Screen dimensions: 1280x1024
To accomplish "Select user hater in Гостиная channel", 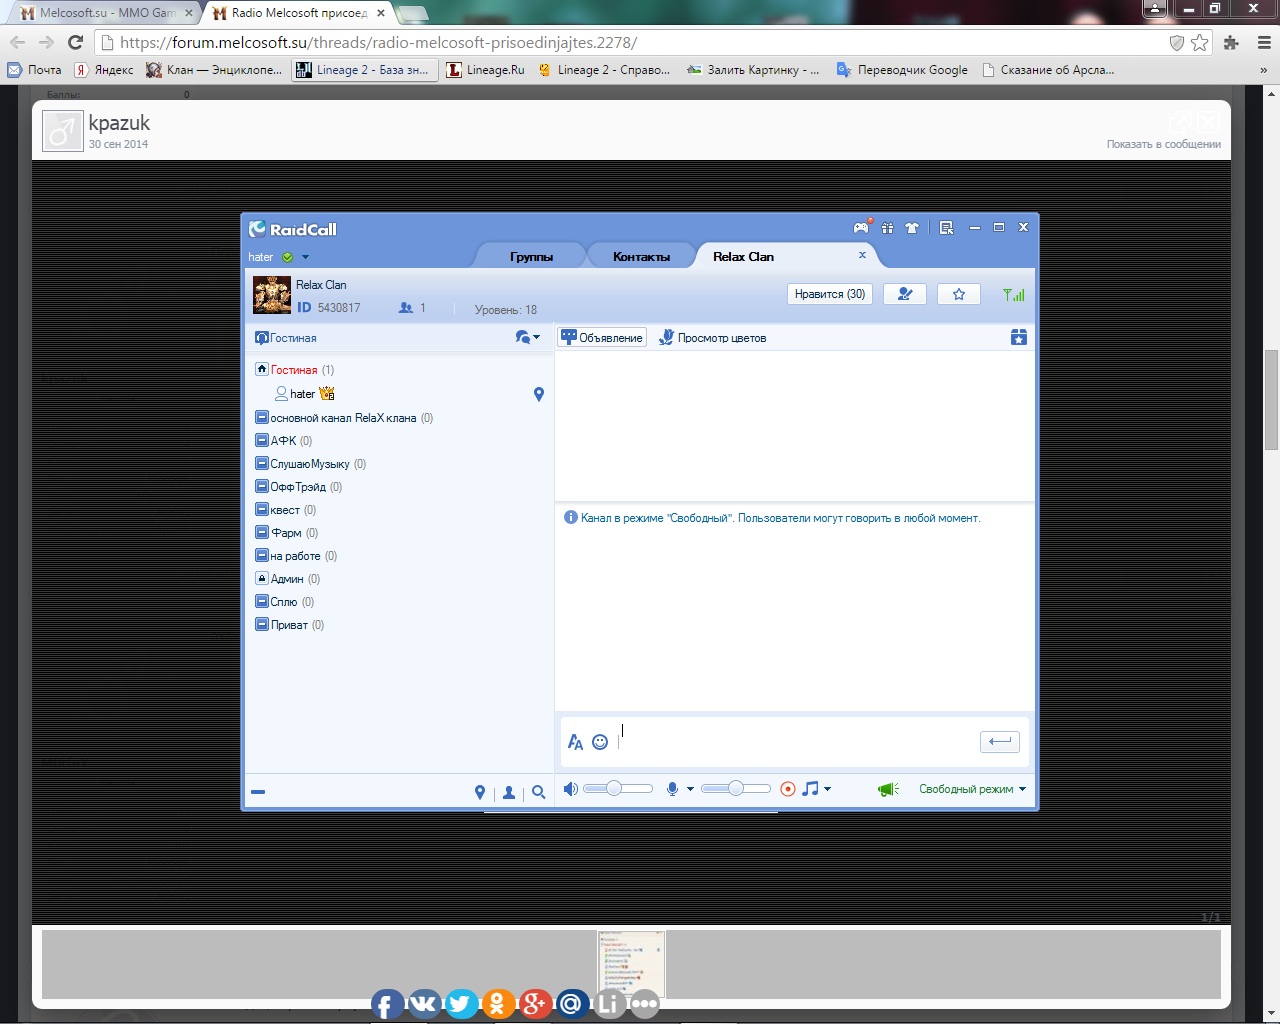I will click(x=303, y=394).
